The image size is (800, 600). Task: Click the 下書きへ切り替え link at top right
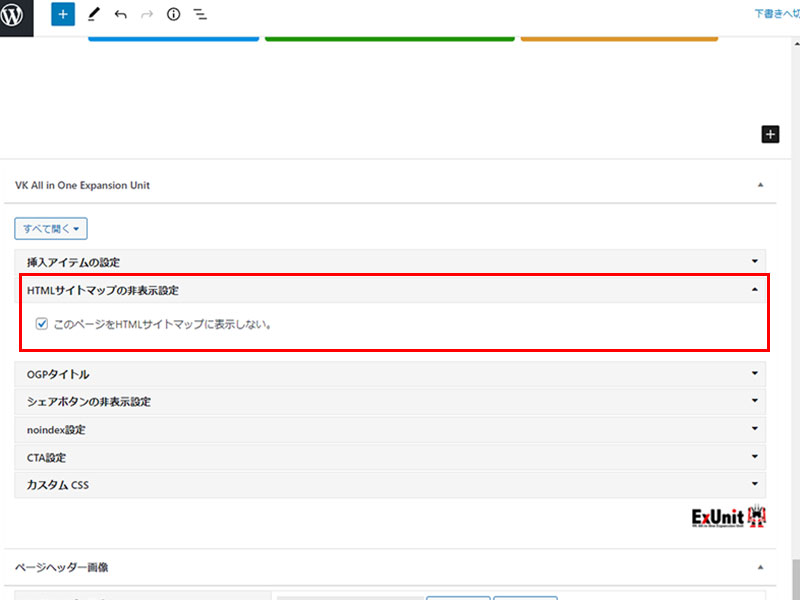(x=776, y=14)
